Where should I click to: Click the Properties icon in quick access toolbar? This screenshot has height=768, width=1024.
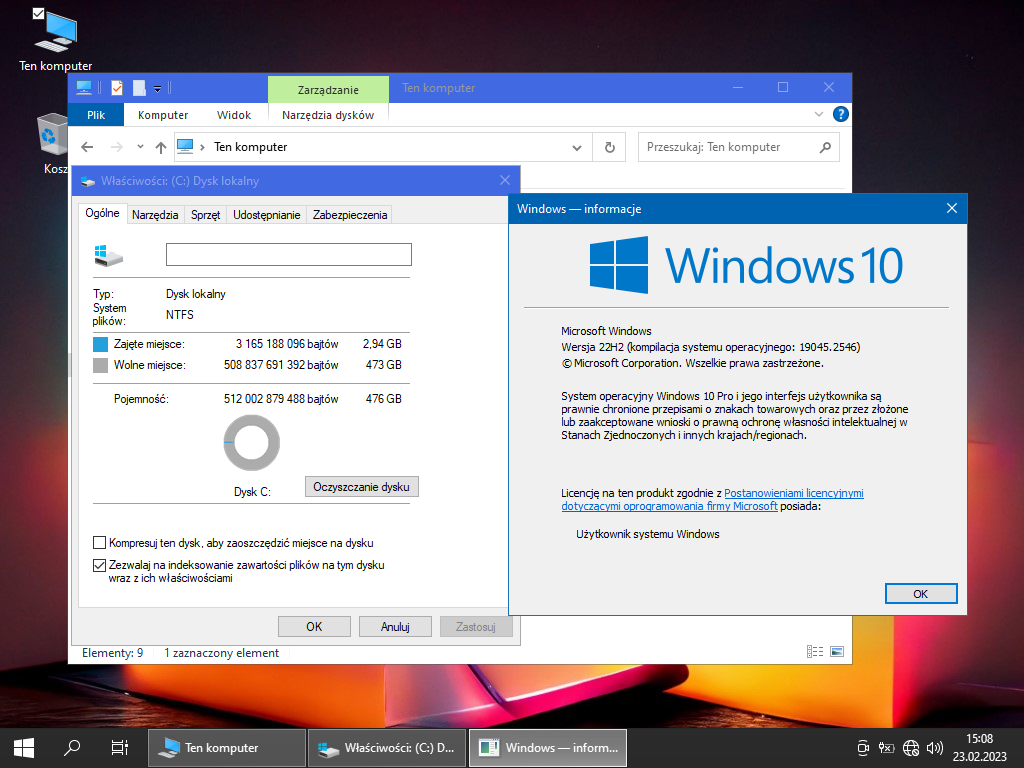pos(117,88)
